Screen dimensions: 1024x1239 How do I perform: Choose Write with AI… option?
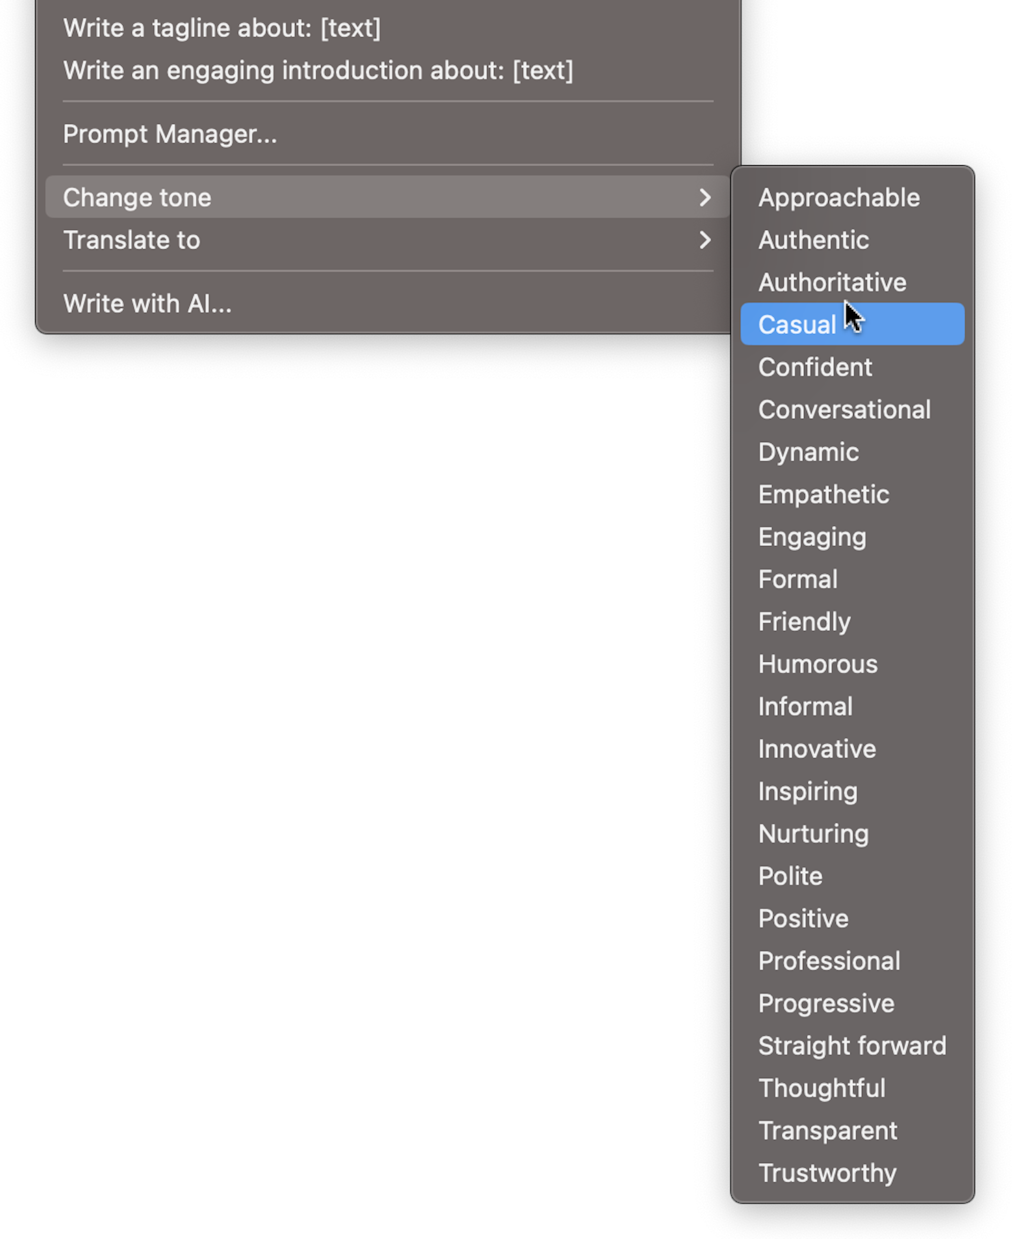click(387, 303)
